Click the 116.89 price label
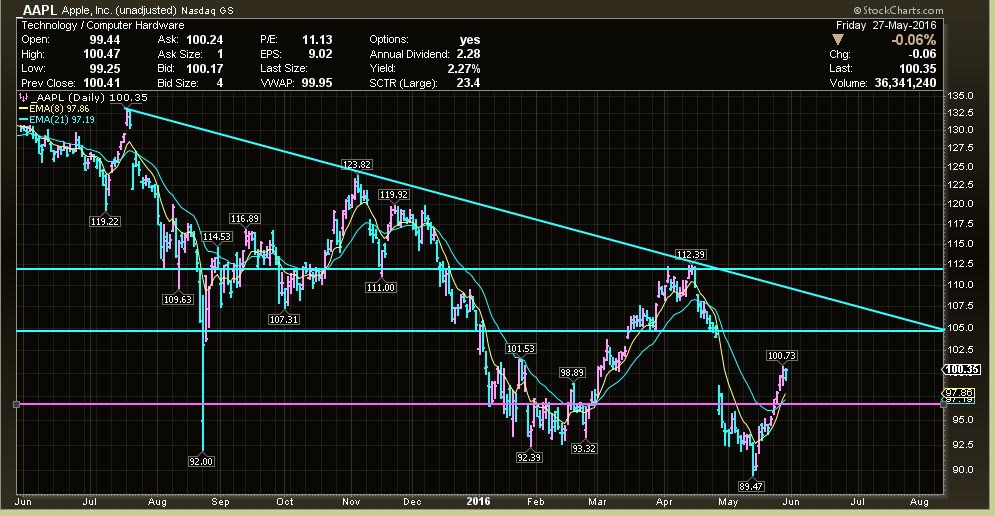995x516 pixels. click(x=245, y=218)
